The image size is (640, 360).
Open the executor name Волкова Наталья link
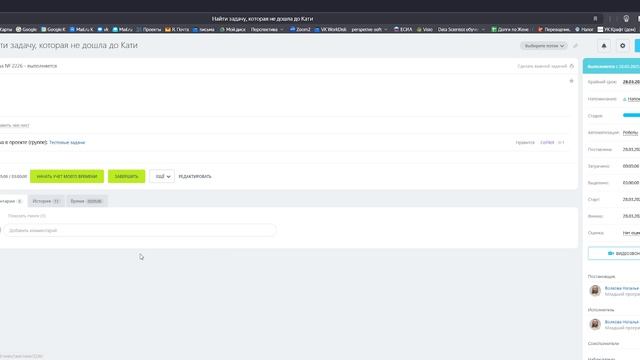coord(622,322)
